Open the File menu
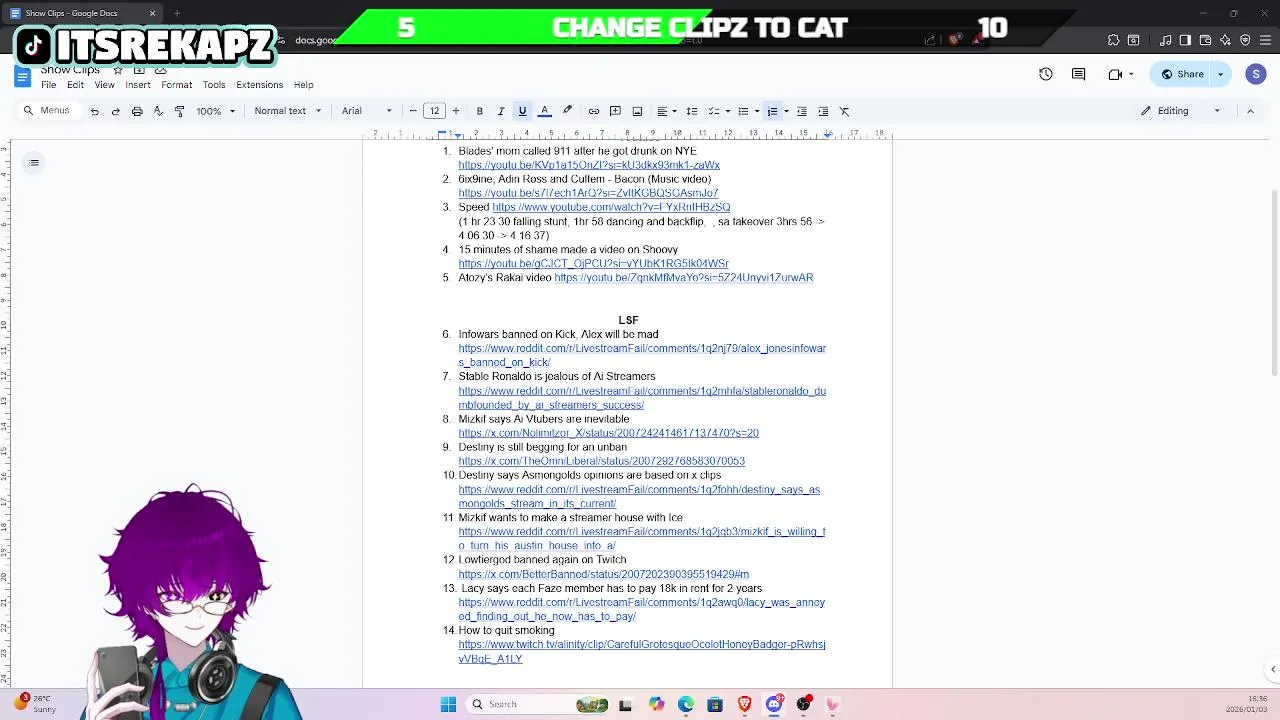The height and width of the screenshot is (720, 1280). (49, 85)
